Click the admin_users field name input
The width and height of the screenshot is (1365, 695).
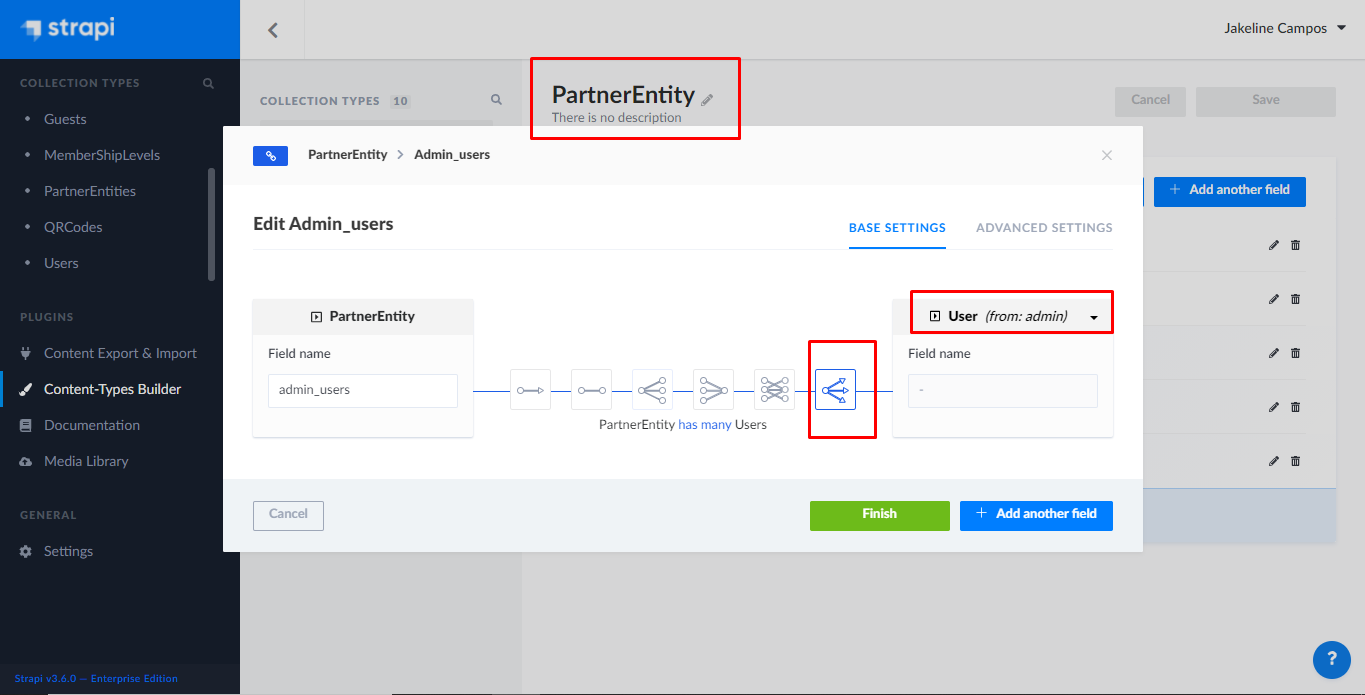click(362, 390)
